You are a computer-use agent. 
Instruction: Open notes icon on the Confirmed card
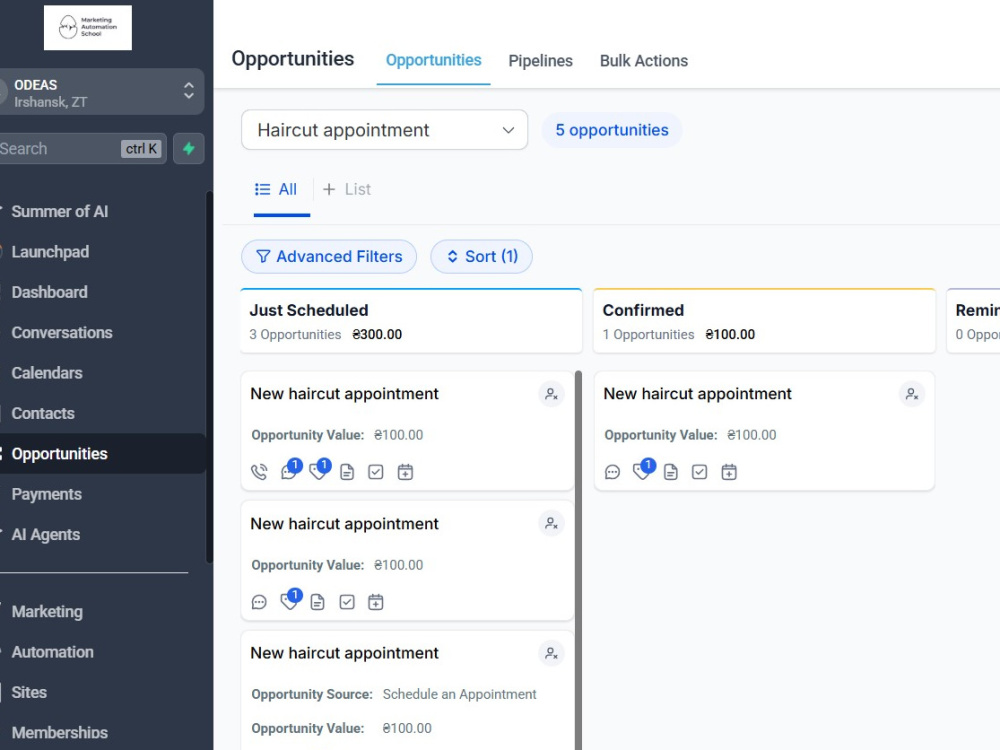[x=670, y=472]
